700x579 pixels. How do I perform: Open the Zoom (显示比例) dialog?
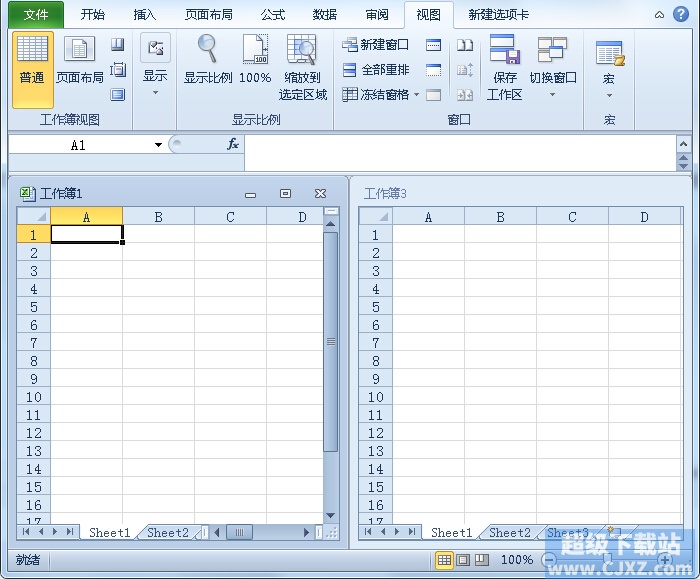(208, 60)
